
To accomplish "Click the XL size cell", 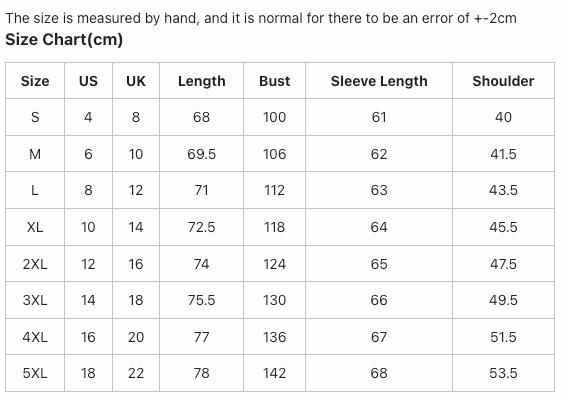I will (35, 227).
